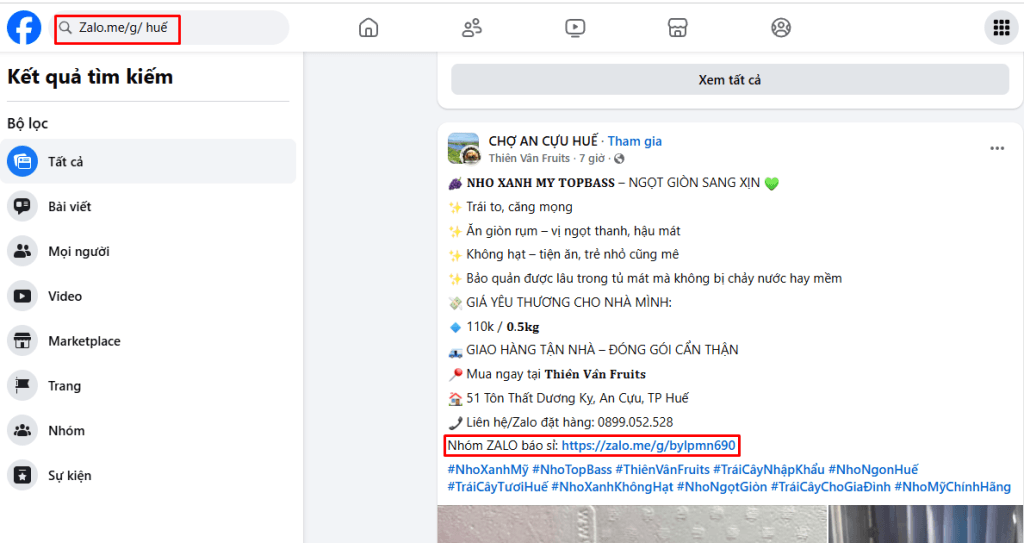This screenshot has width=1024, height=543.
Task: Open the Home feed icon
Action: coord(369,28)
